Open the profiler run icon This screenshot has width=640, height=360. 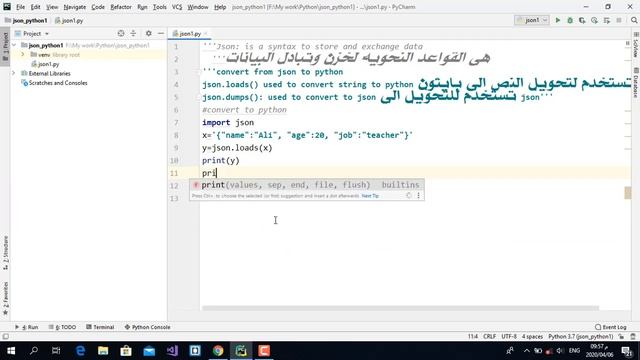[x=594, y=20]
